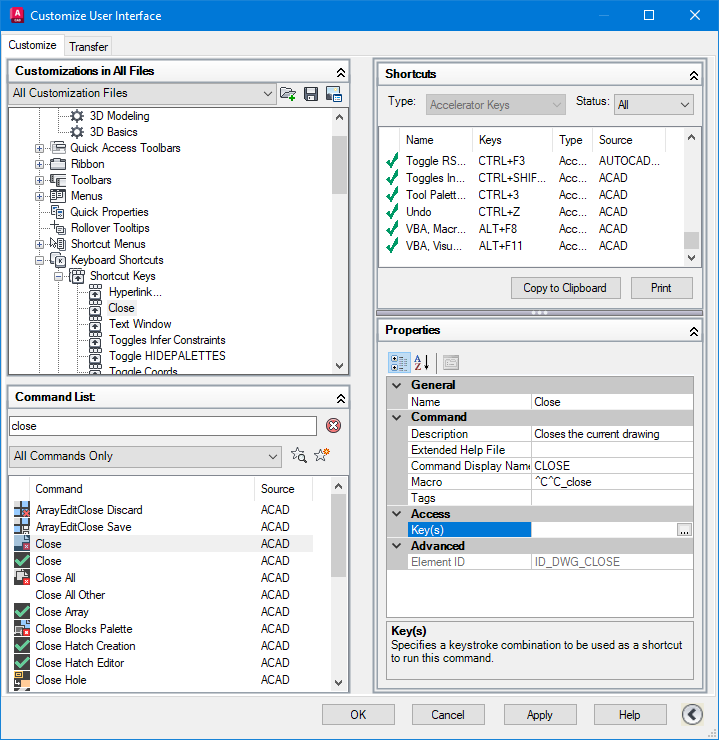This screenshot has height=740, width=719.
Task: Click the property pages icon in Properties toolbar
Action: 451,363
